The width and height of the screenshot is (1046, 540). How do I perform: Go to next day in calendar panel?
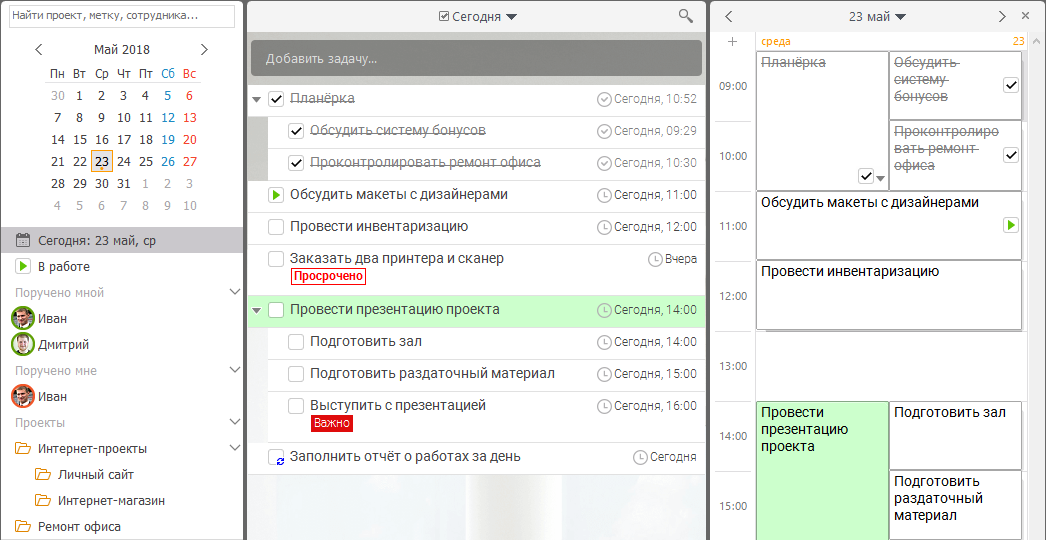pyautogui.click(x=1002, y=17)
